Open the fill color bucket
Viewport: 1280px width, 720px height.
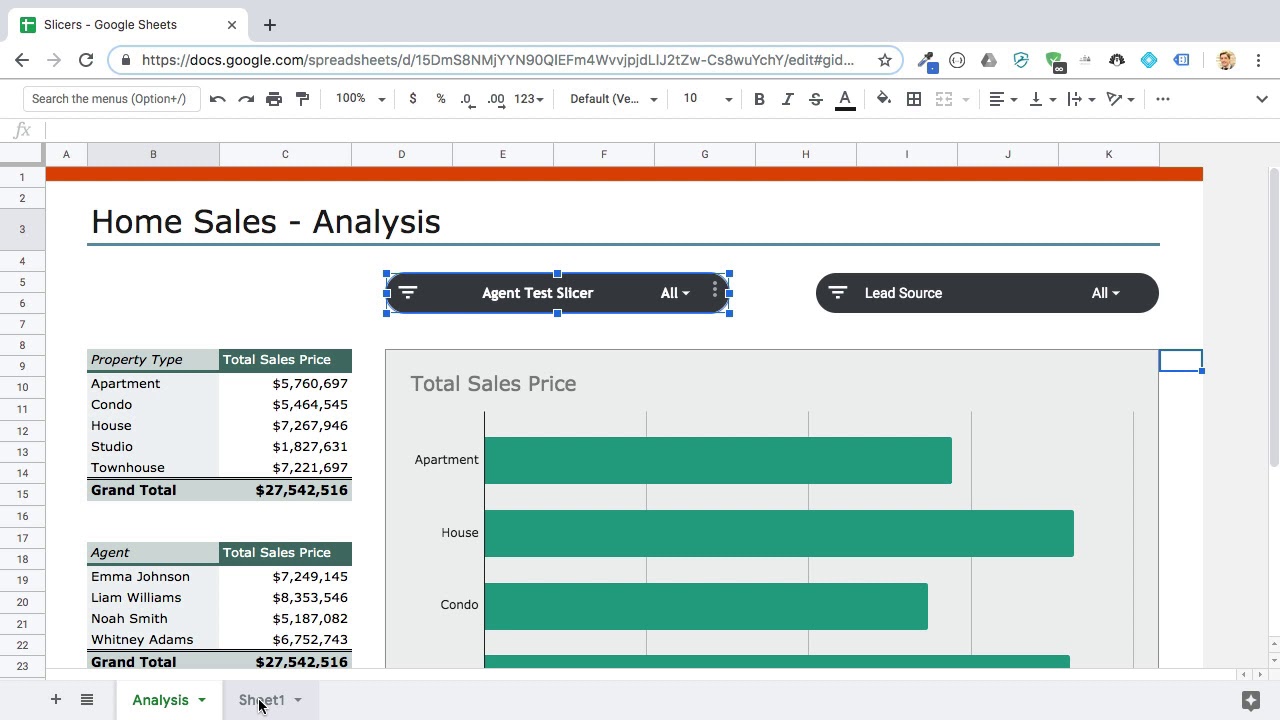tap(884, 99)
